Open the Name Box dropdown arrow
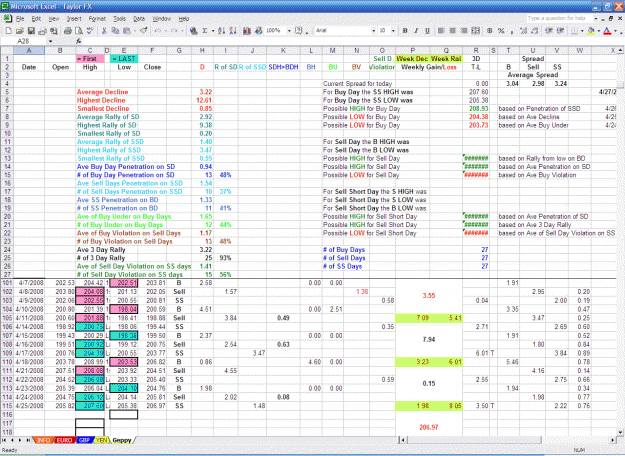Viewport: 625px width, 456px height. click(50, 41)
